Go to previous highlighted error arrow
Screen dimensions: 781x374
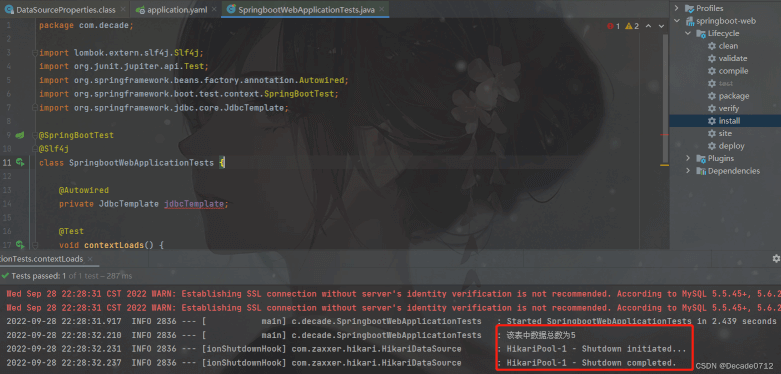[650, 26]
